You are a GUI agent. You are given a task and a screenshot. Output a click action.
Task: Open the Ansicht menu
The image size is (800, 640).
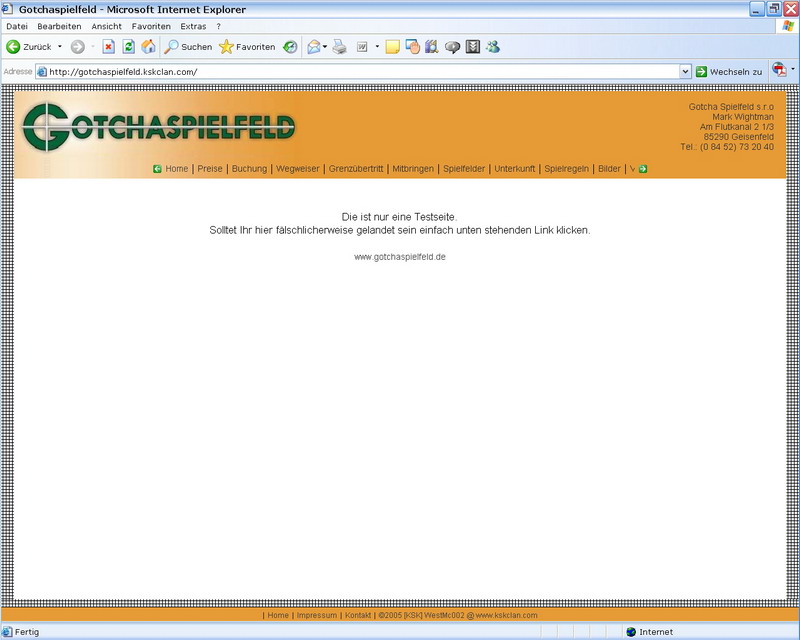pos(106,26)
